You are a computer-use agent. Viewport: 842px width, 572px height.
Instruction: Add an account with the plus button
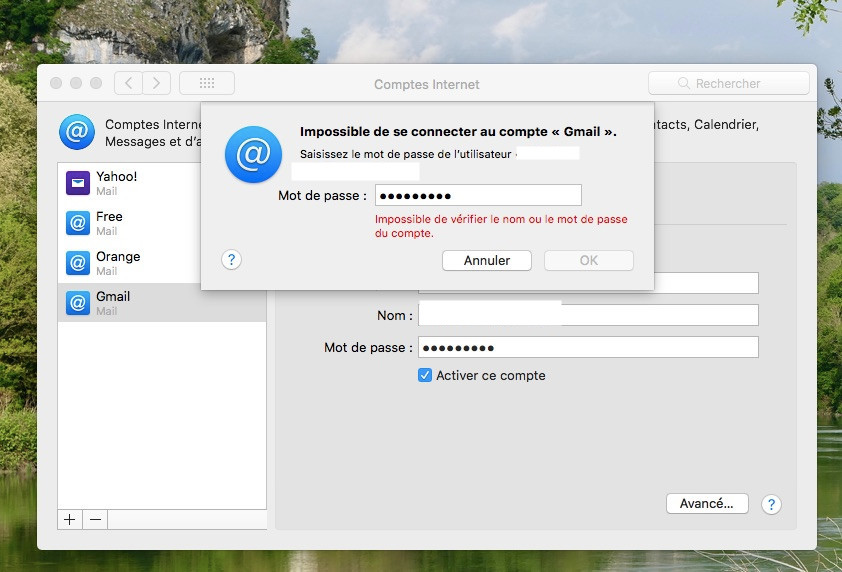click(70, 519)
